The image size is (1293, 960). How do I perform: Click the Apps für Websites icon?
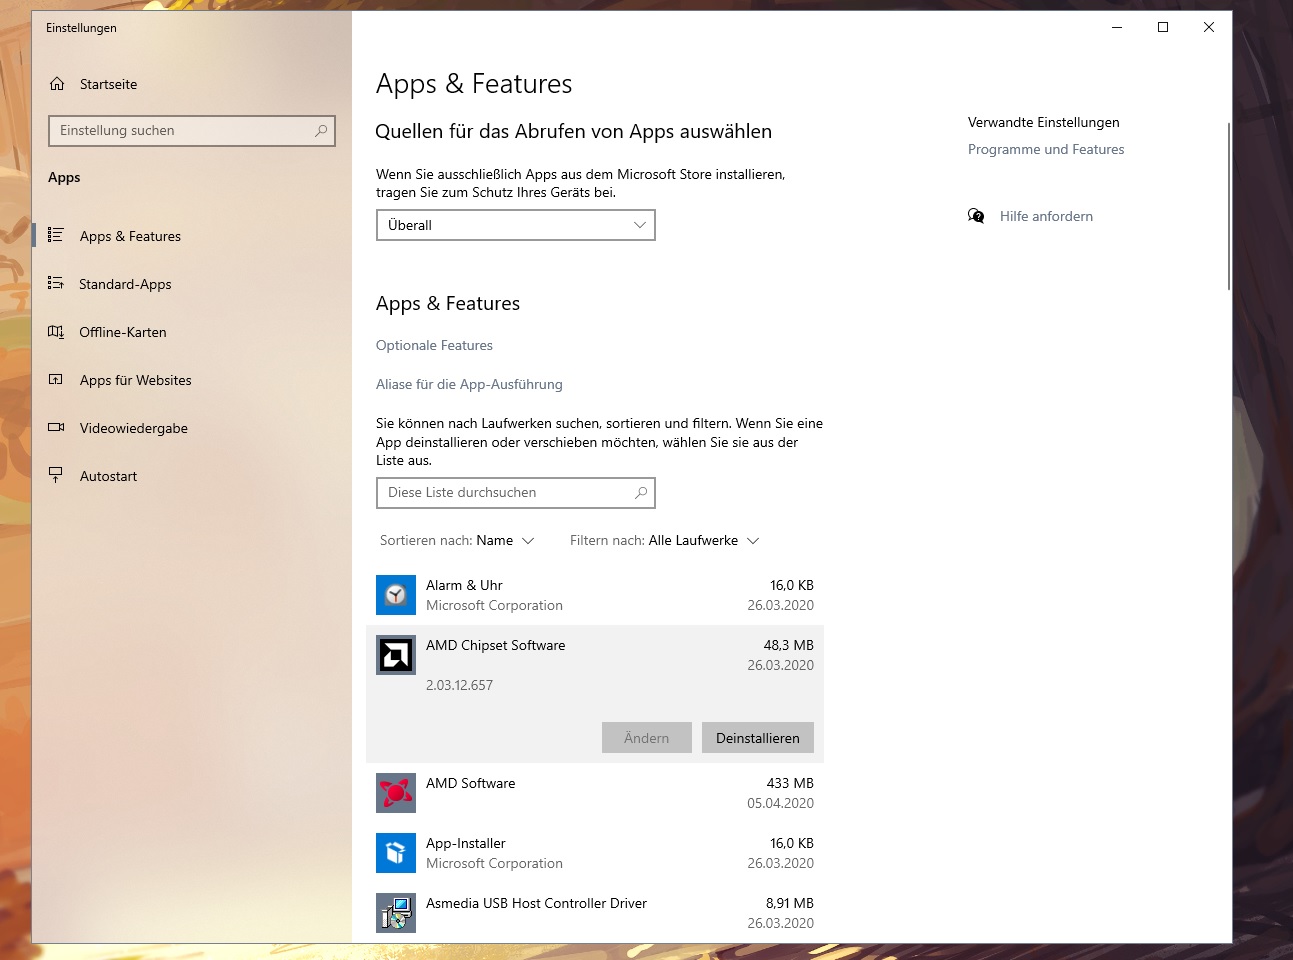[56, 379]
